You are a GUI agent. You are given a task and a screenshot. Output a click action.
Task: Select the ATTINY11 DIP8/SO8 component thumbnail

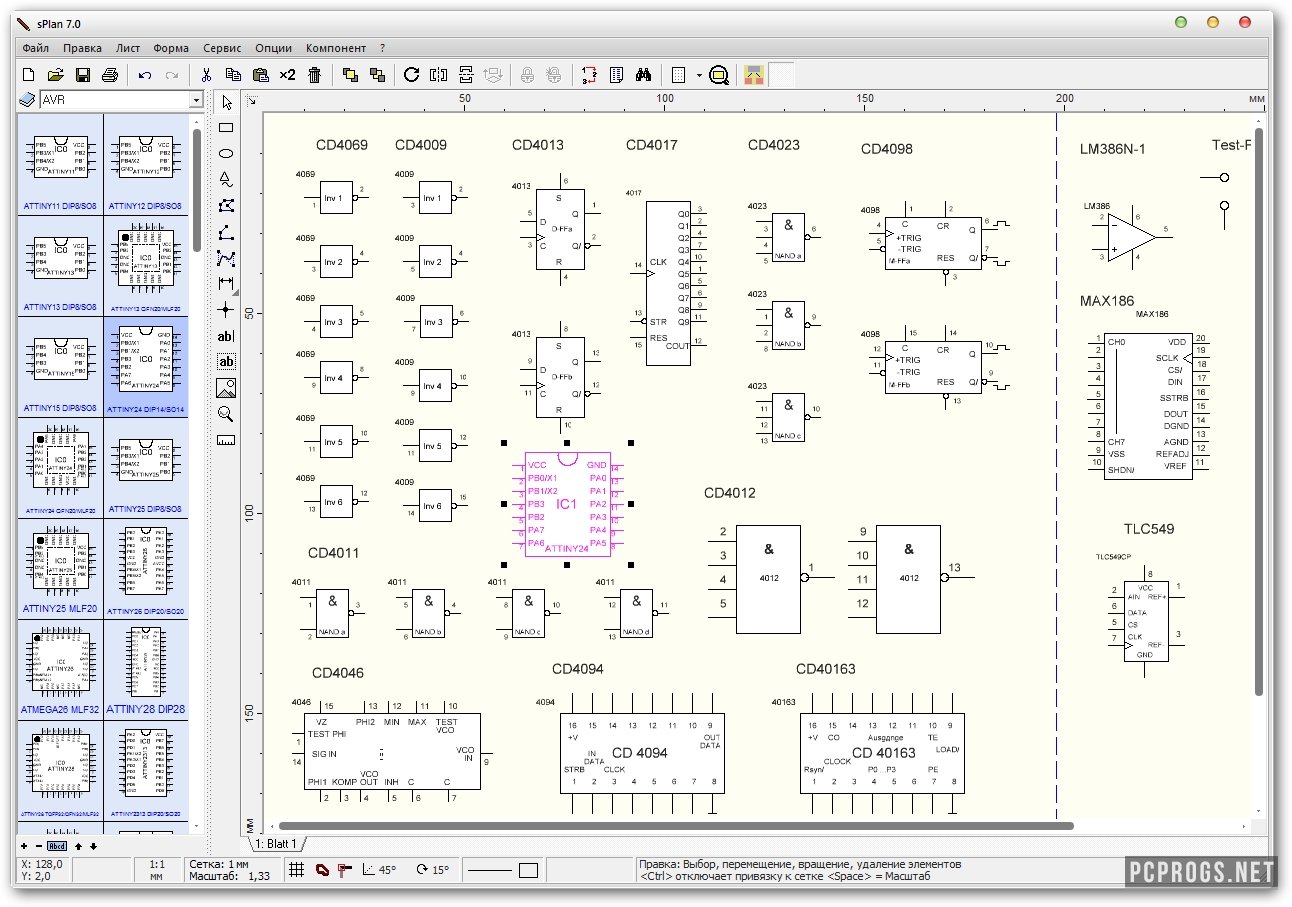click(61, 162)
